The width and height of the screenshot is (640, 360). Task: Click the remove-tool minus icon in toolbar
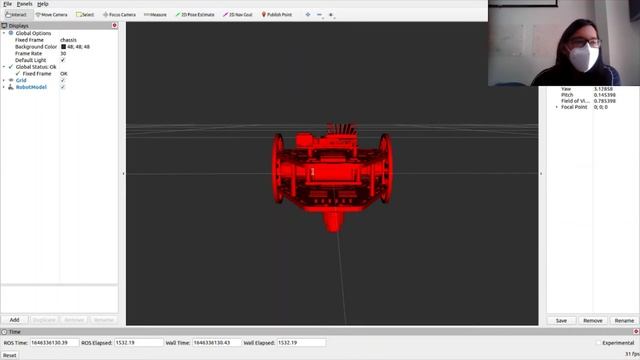coord(319,15)
